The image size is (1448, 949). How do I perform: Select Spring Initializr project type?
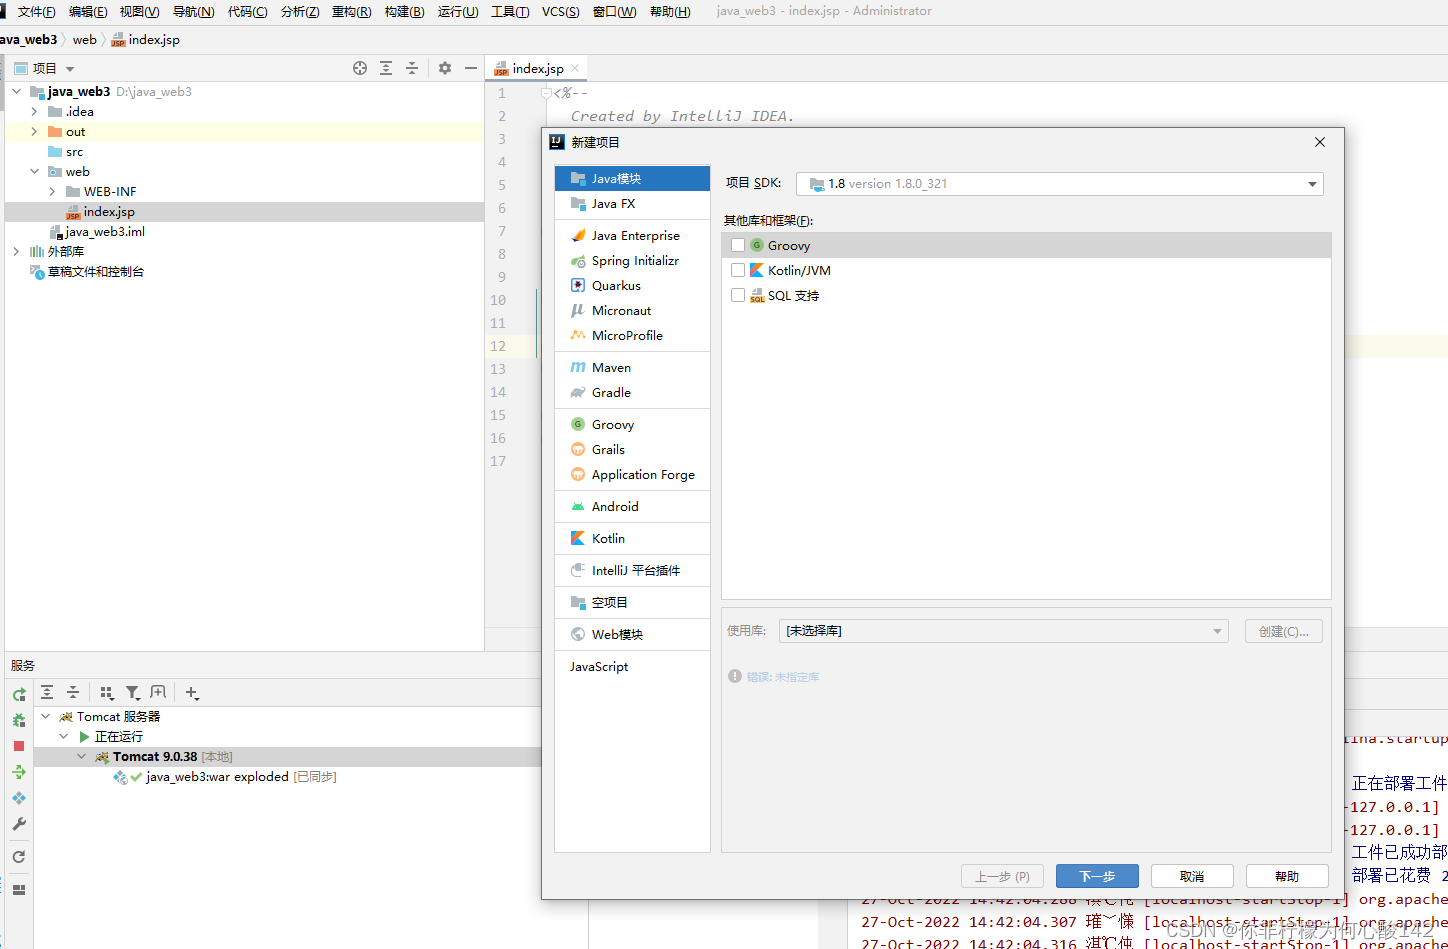632,261
